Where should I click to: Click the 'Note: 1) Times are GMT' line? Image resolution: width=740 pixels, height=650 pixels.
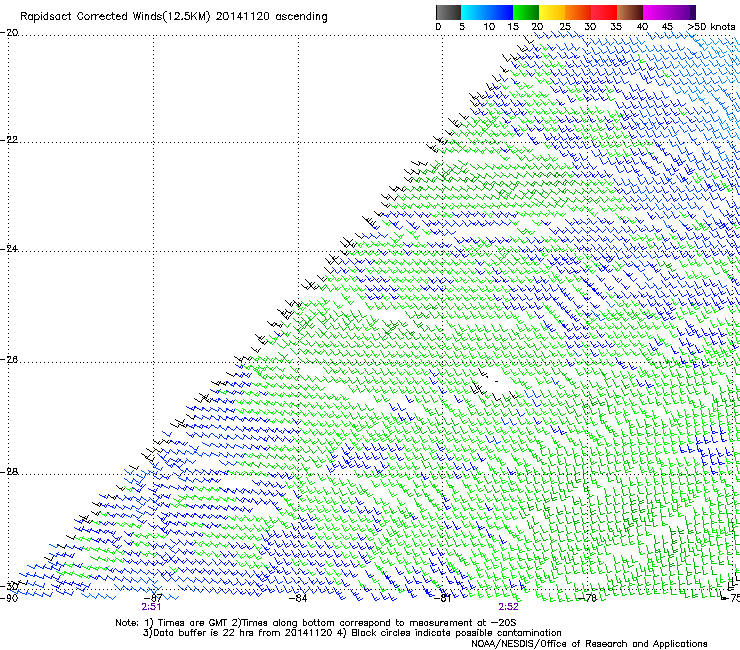(x=315, y=623)
